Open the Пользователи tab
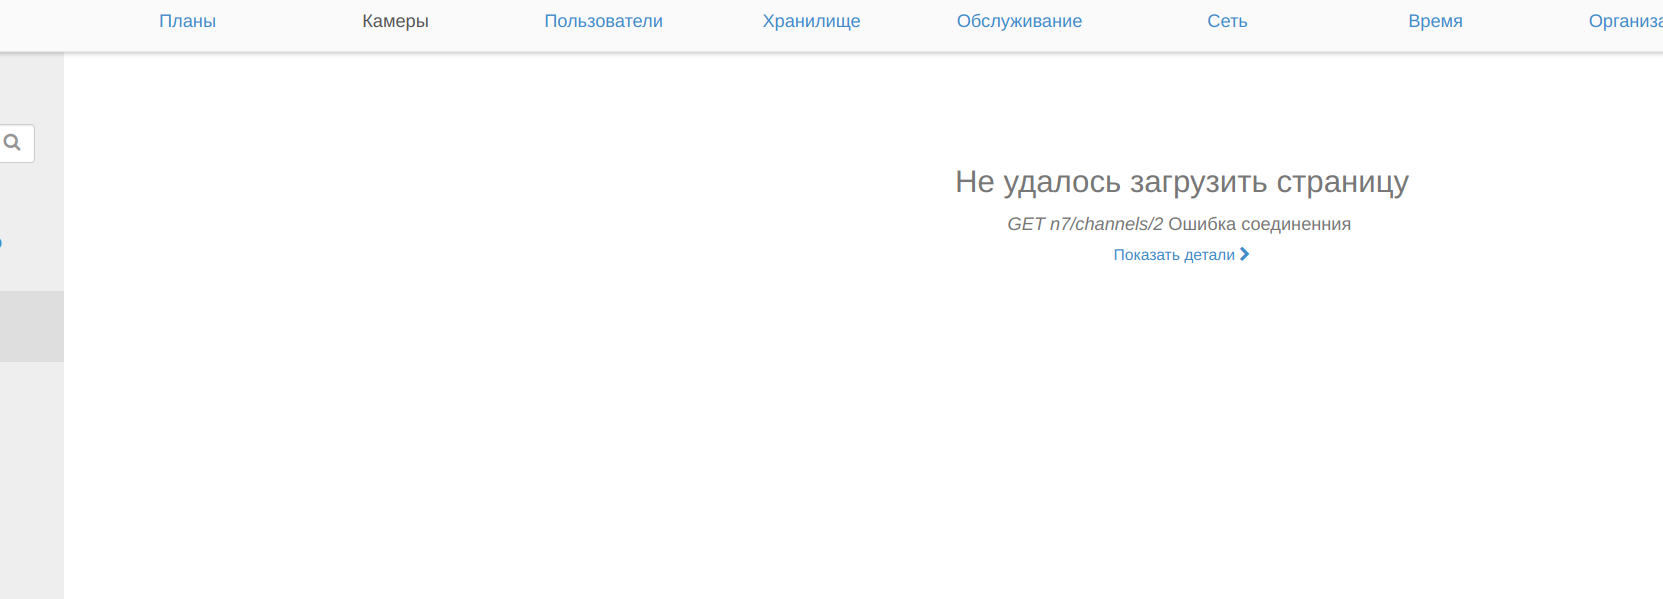Image resolution: width=1663 pixels, height=599 pixels. pyautogui.click(x=603, y=21)
